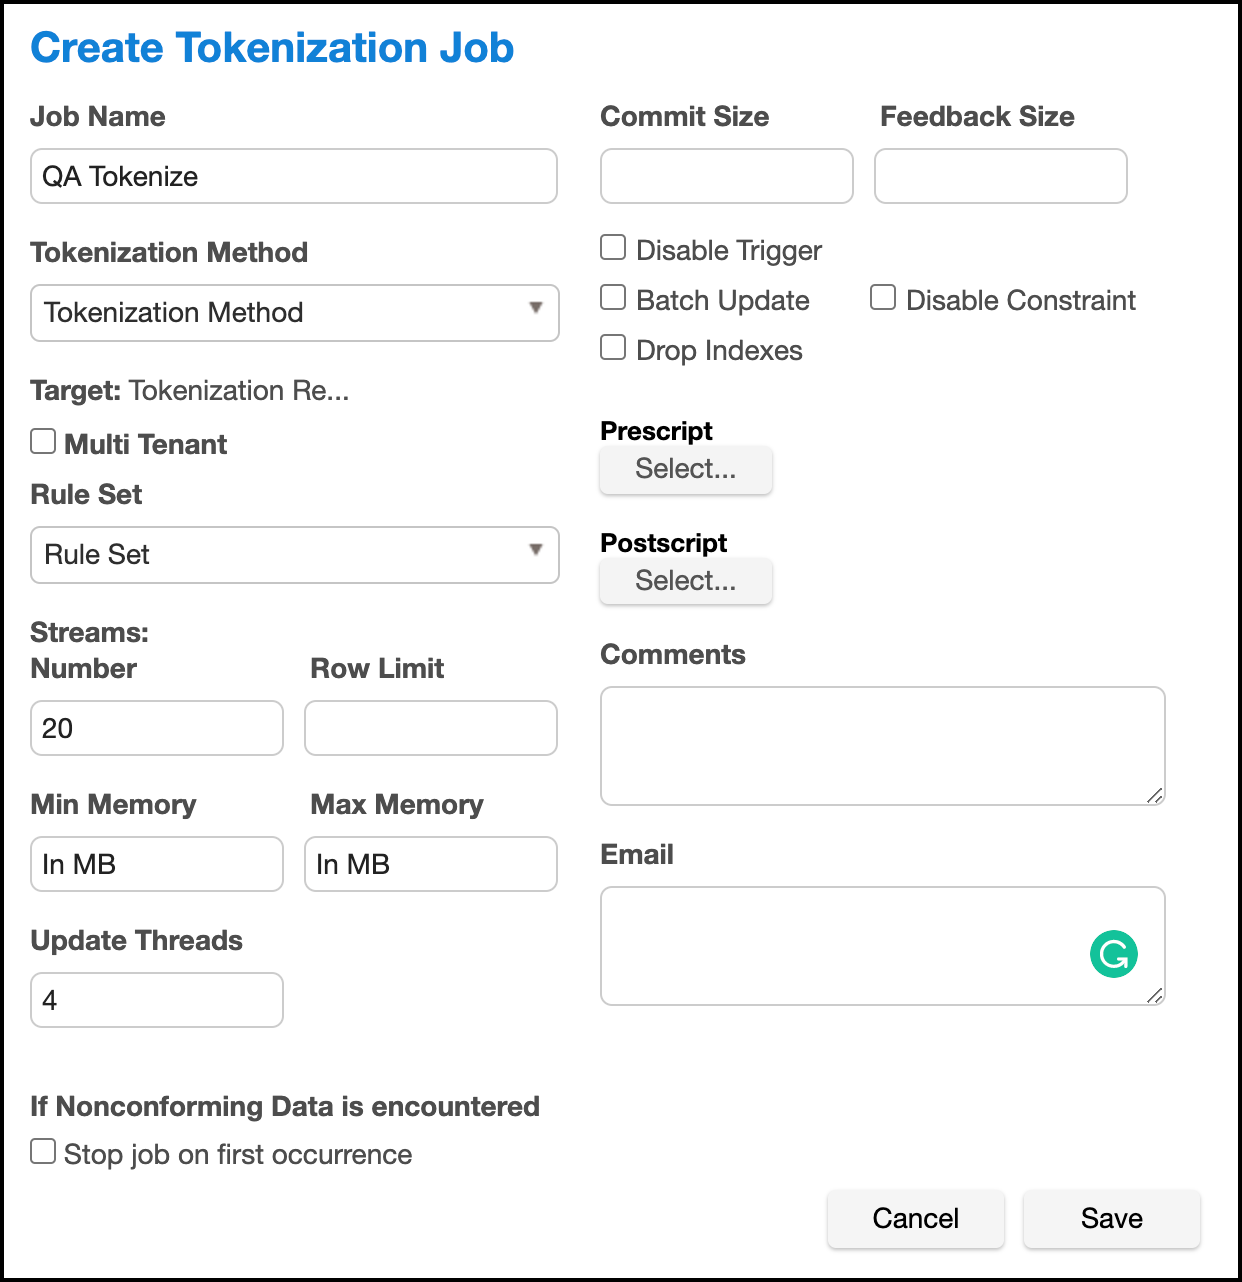Click the Feedback Size field
Screen dimensions: 1242x1282
click(1001, 177)
